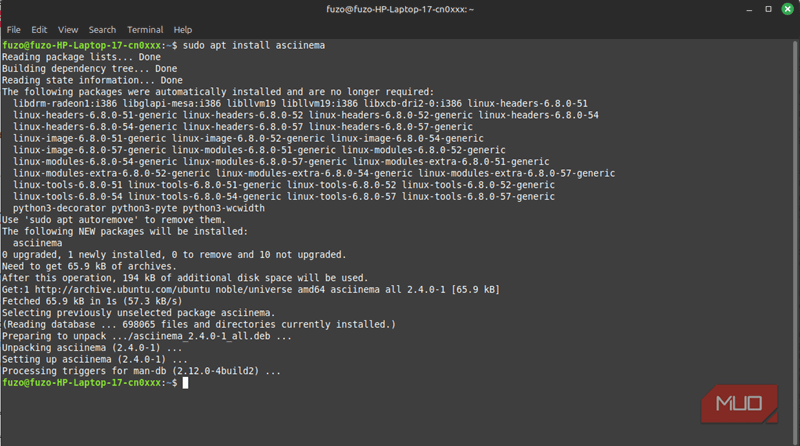Open the Search menu
The image size is (800, 446).
pos(102,30)
